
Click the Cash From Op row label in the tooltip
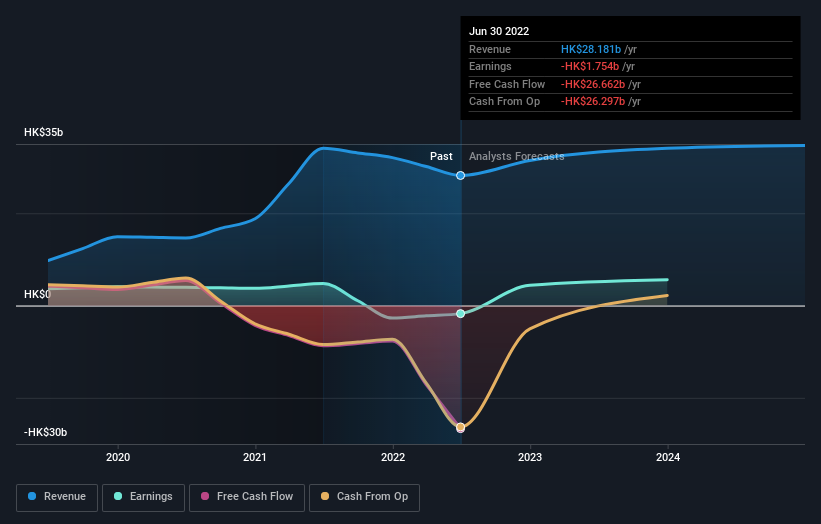504,102
